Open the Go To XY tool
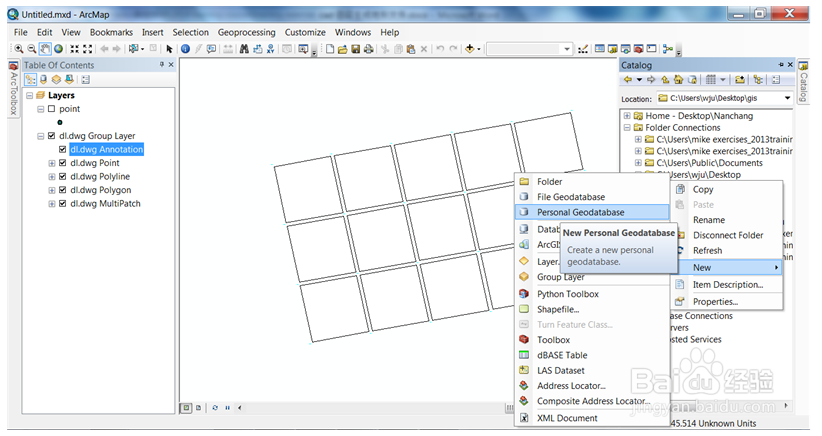Screen dimensions: 822x436 pyautogui.click(x=271, y=49)
